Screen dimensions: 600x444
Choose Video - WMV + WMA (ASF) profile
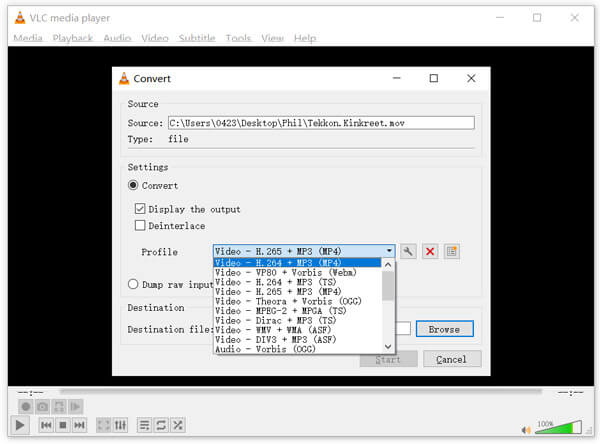(x=297, y=330)
